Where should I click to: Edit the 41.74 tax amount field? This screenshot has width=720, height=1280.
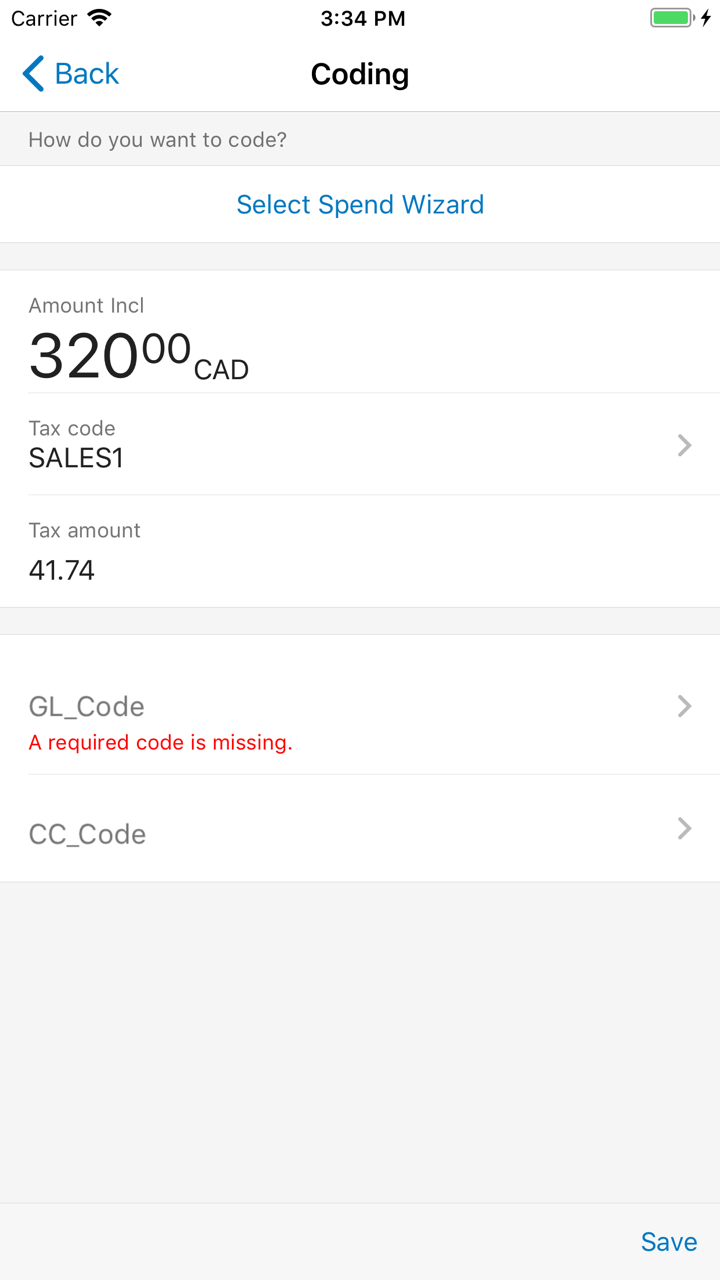tap(62, 570)
